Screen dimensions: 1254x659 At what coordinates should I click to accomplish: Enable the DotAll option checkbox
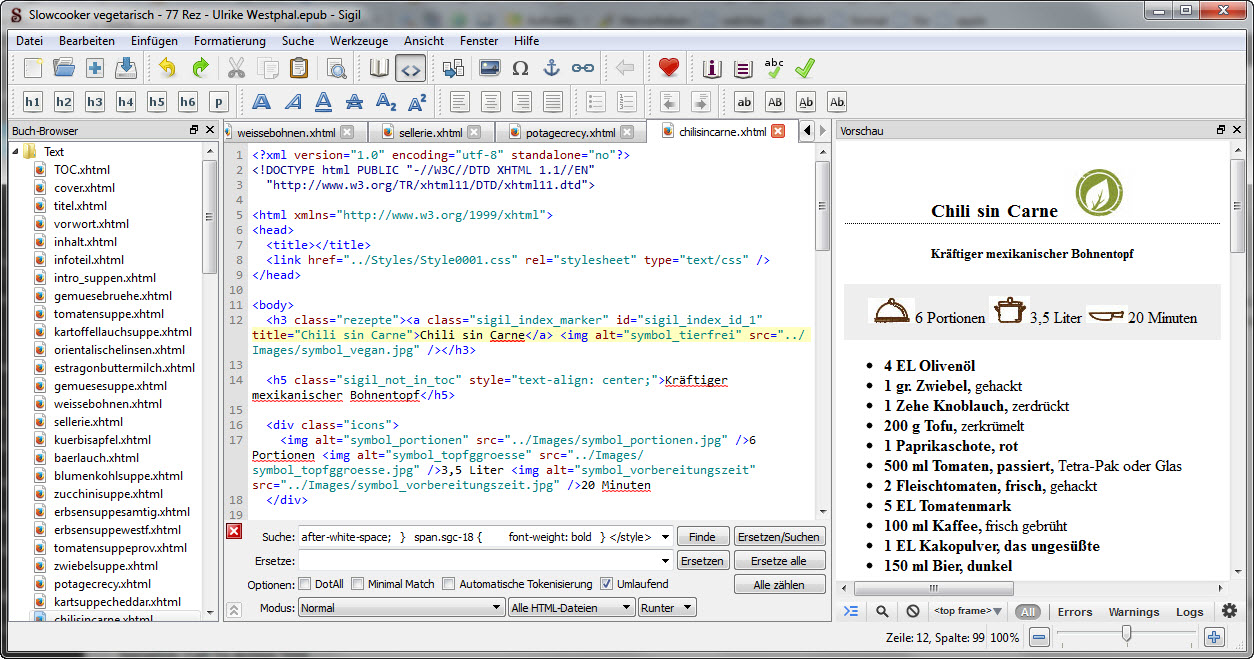point(305,584)
